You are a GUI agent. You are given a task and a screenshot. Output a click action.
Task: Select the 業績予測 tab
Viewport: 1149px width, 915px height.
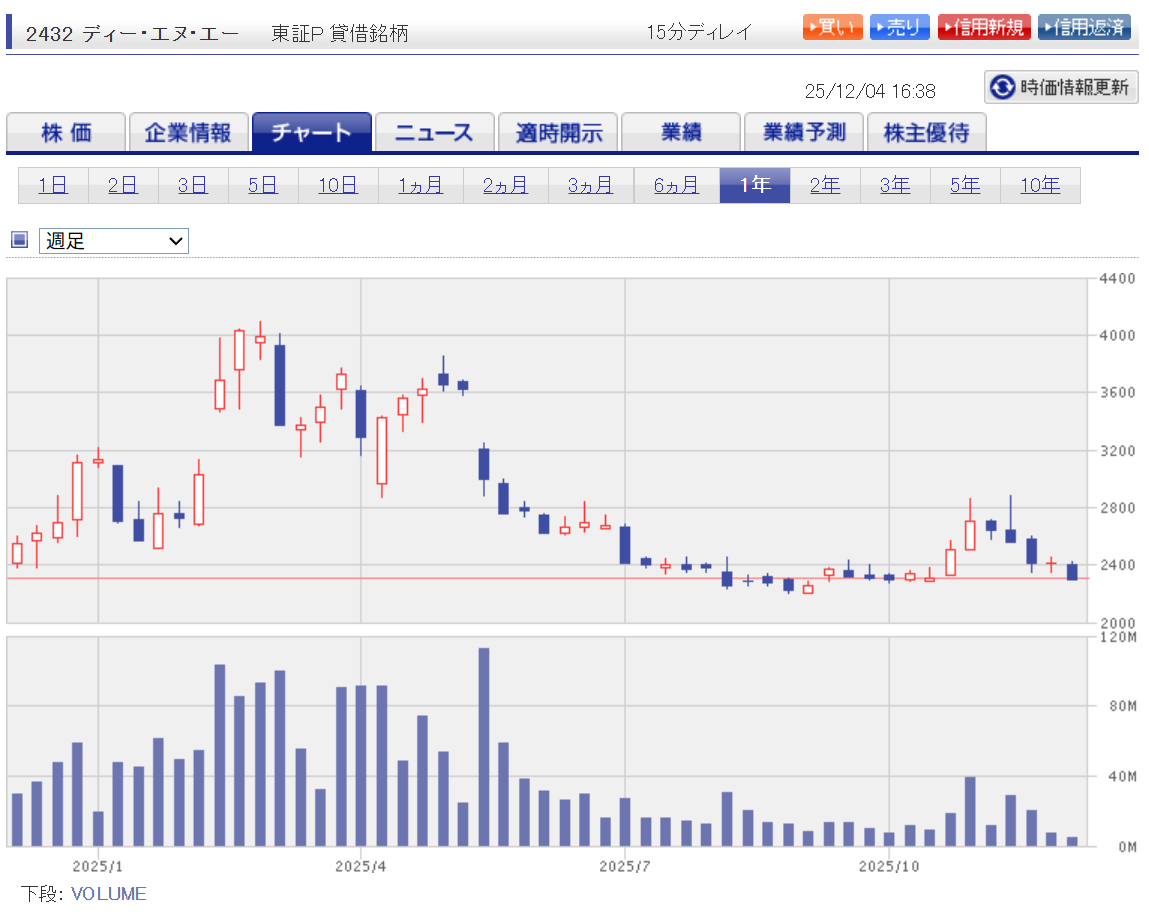pyautogui.click(x=803, y=132)
